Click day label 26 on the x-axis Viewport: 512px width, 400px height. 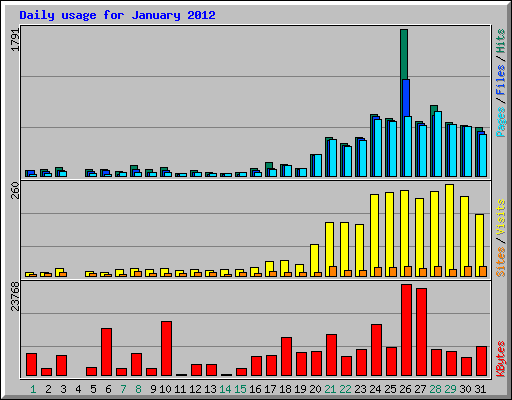click(405, 389)
